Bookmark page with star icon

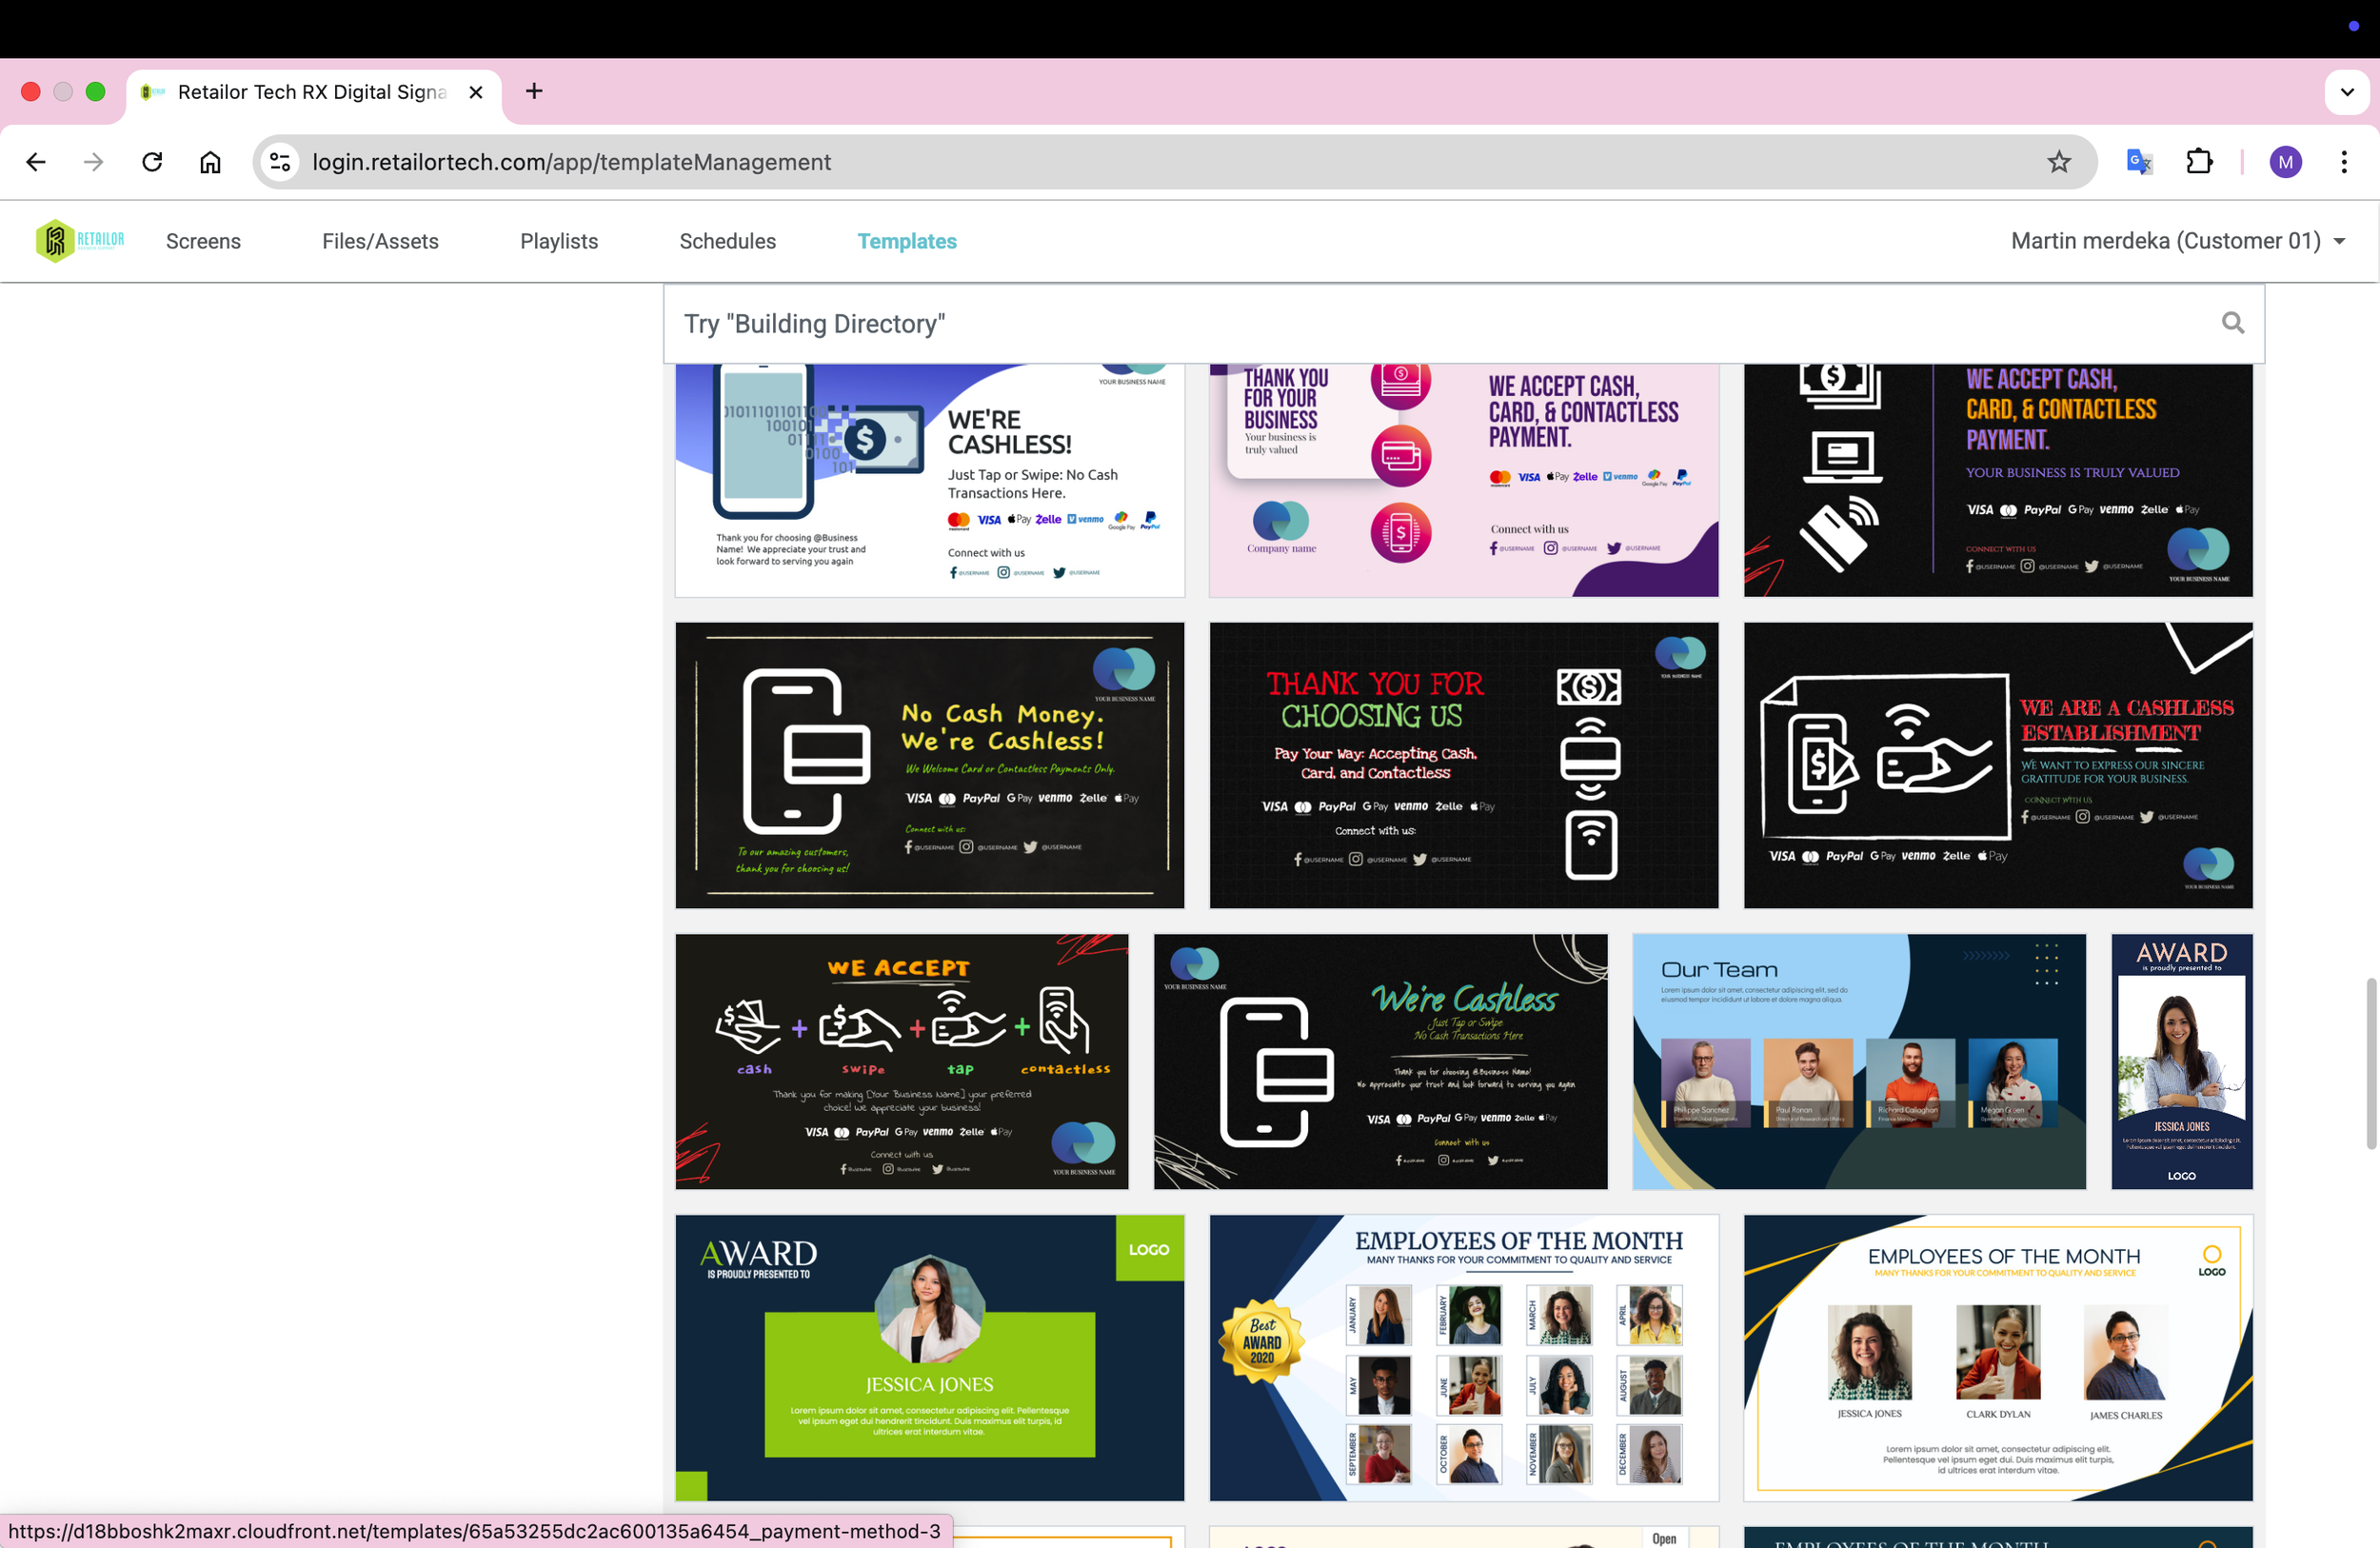(x=2058, y=162)
